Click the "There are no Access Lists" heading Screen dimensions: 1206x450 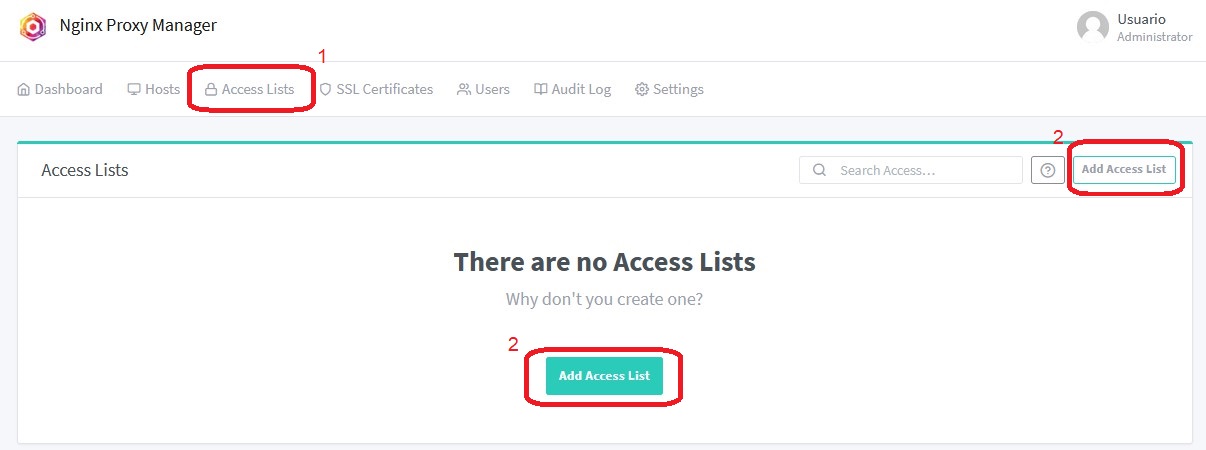coord(604,262)
